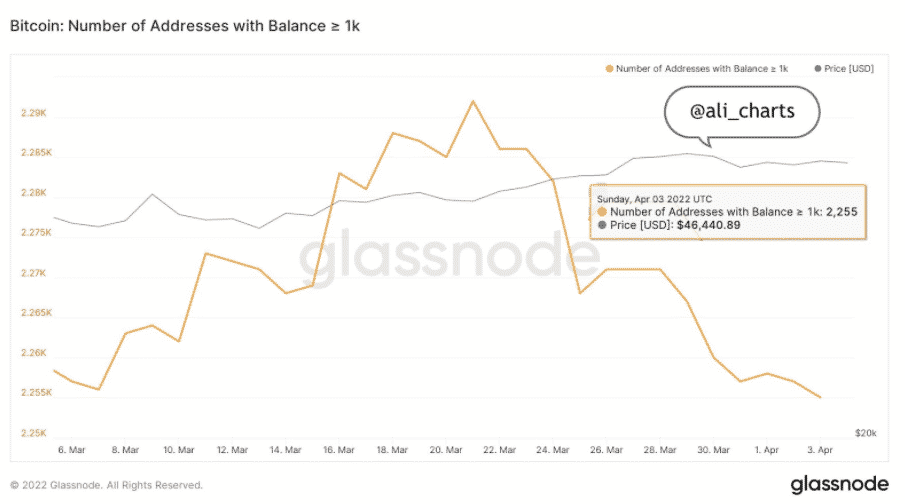Click the glassnode logo at bottom right

(x=838, y=484)
